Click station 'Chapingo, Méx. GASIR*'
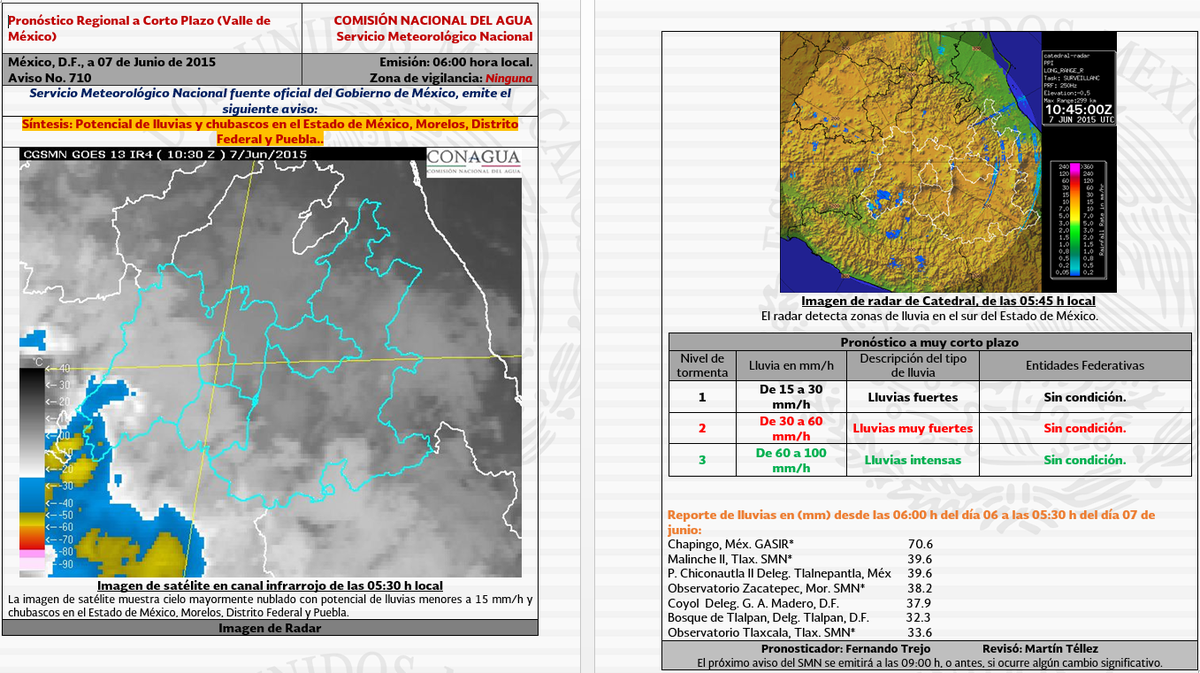 (x=731, y=544)
